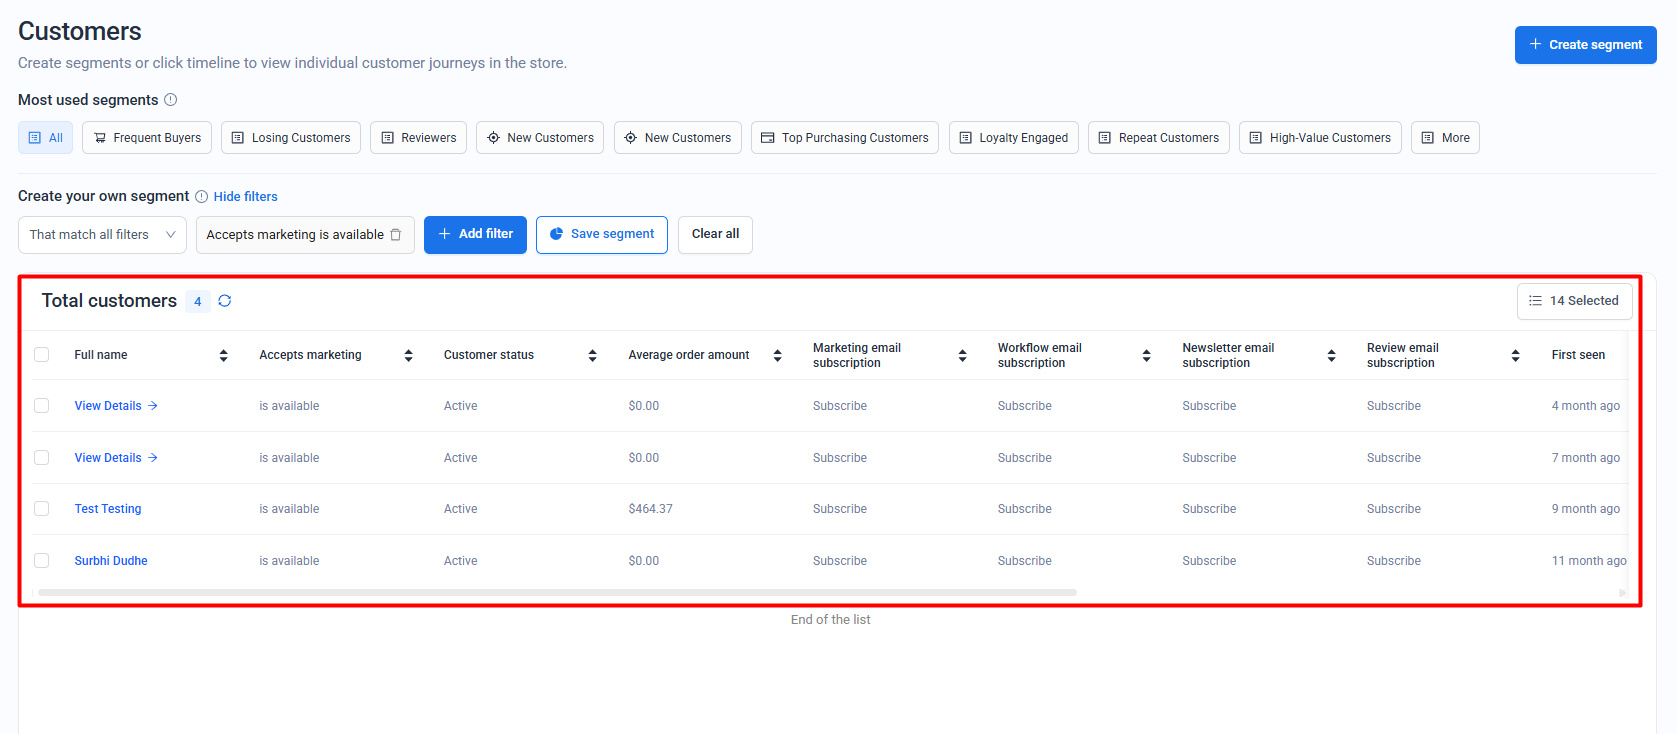
Task: Open the That match all filters dropdown
Action: point(102,235)
